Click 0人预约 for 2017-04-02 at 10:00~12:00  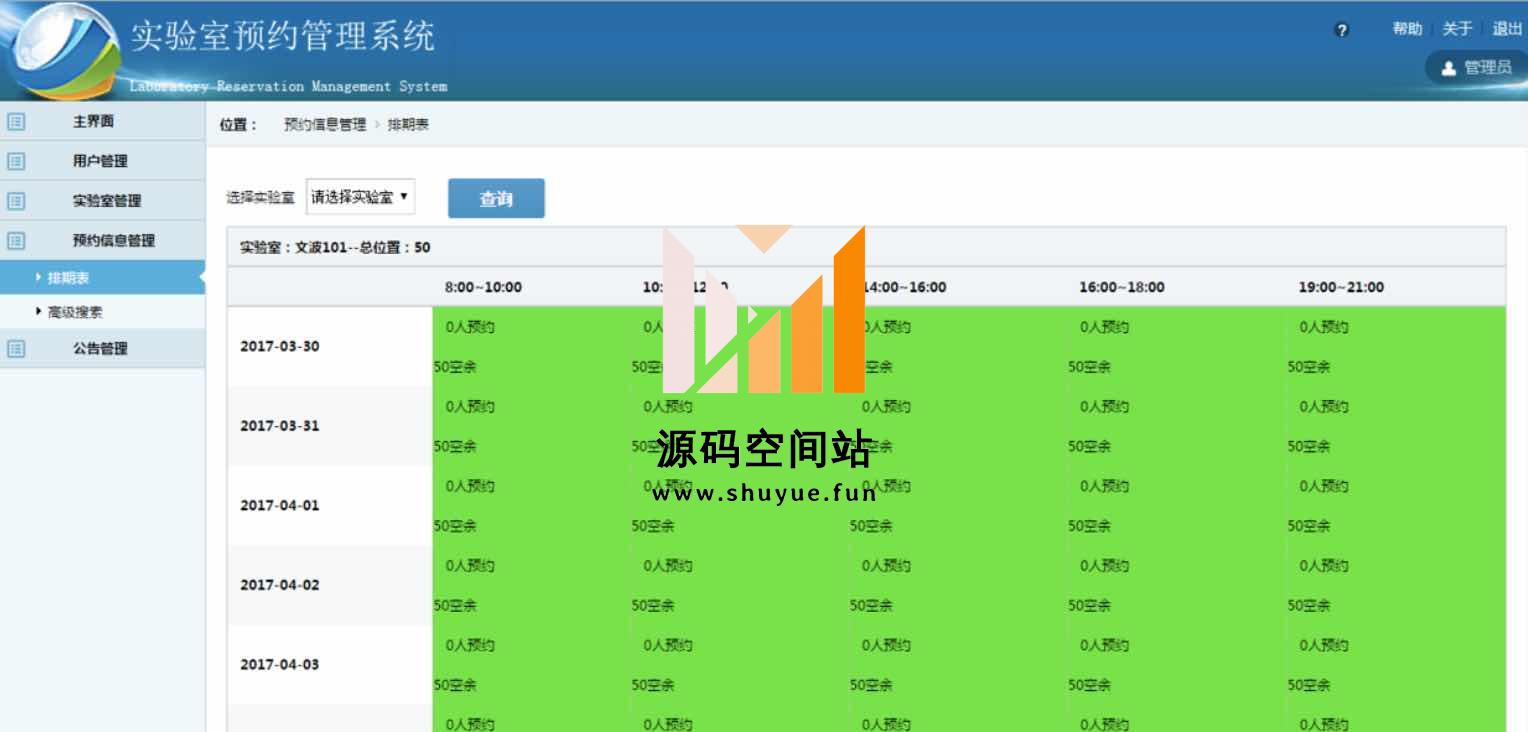[668, 566]
